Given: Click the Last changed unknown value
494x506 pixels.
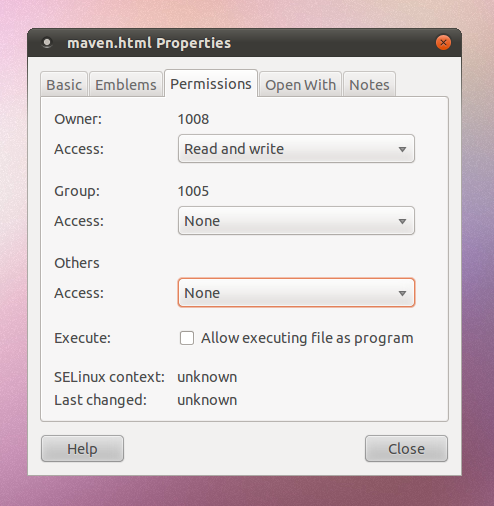Looking at the screenshot, I should pos(207,400).
